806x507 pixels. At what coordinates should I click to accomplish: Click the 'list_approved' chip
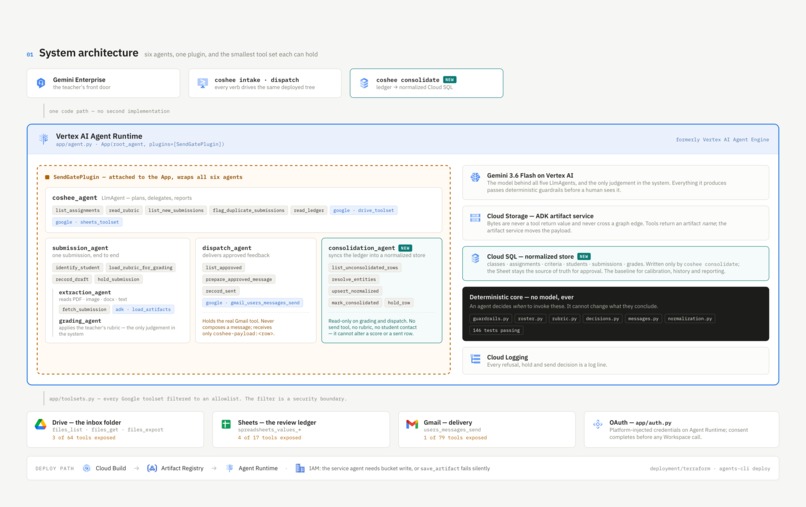click(224, 267)
